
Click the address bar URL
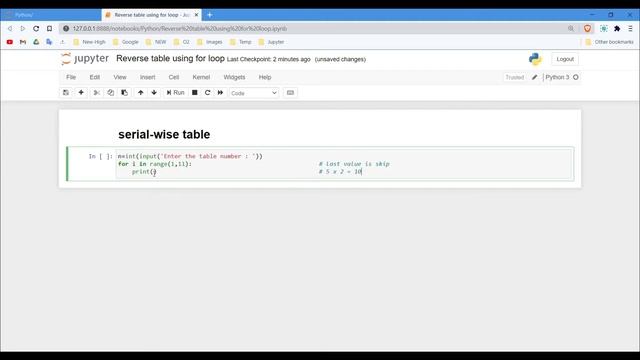[x=180, y=29]
